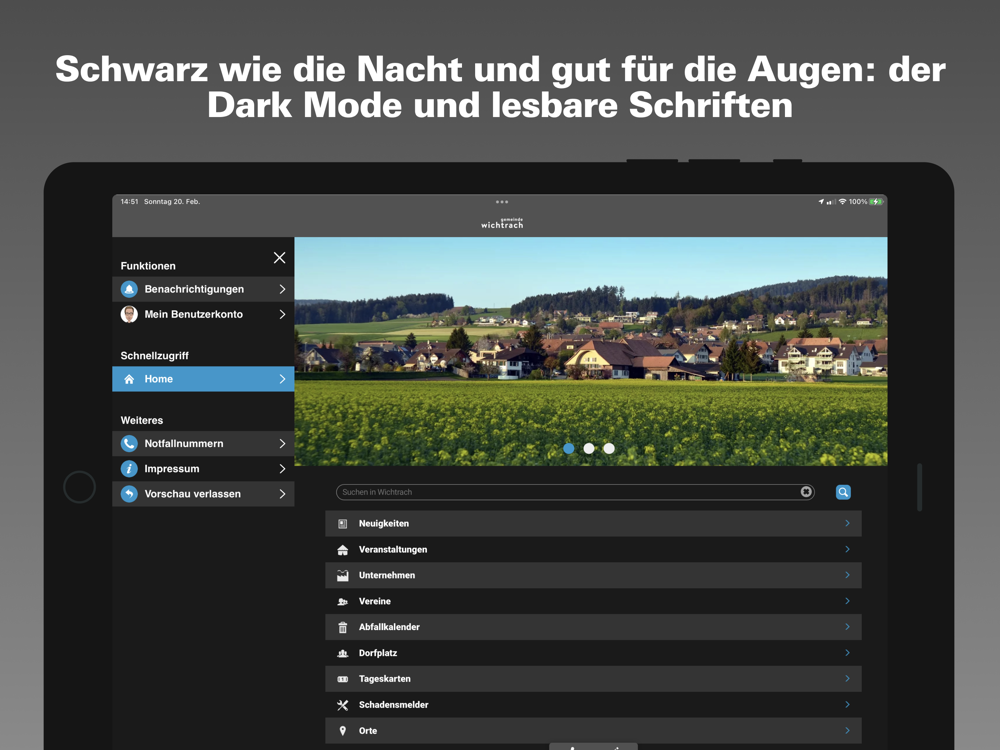Image resolution: width=1000 pixels, height=750 pixels.
Task: Expand Benachrichtigungen via its chevron
Action: (x=282, y=289)
